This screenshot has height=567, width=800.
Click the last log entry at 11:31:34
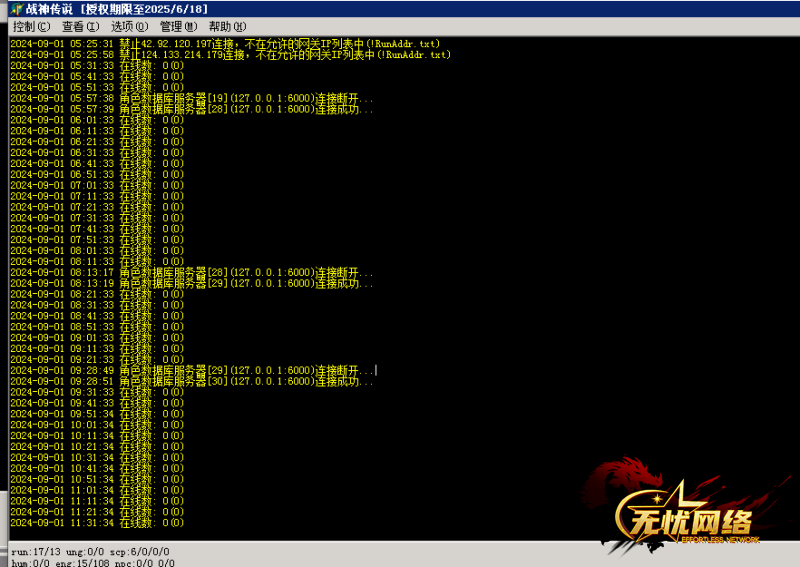(x=97, y=522)
